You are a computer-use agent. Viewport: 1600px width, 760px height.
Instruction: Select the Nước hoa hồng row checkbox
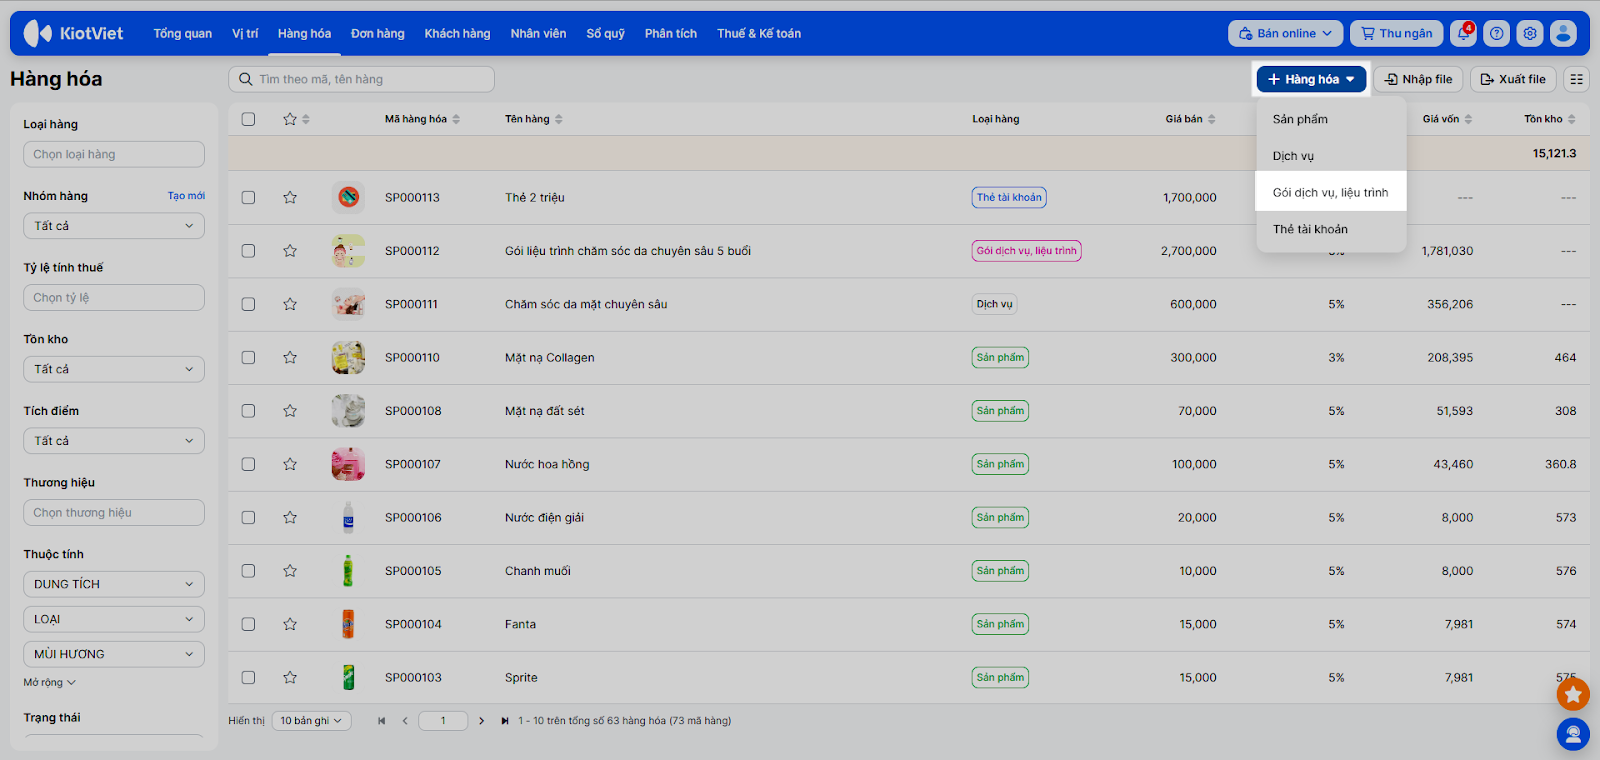tap(248, 464)
